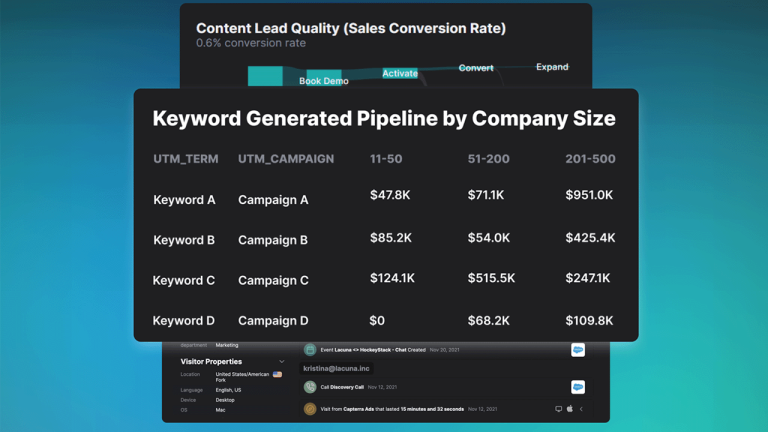This screenshot has height=432, width=768.
Task: Collapse the Visitor Properties section chevron
Action: [x=282, y=361]
